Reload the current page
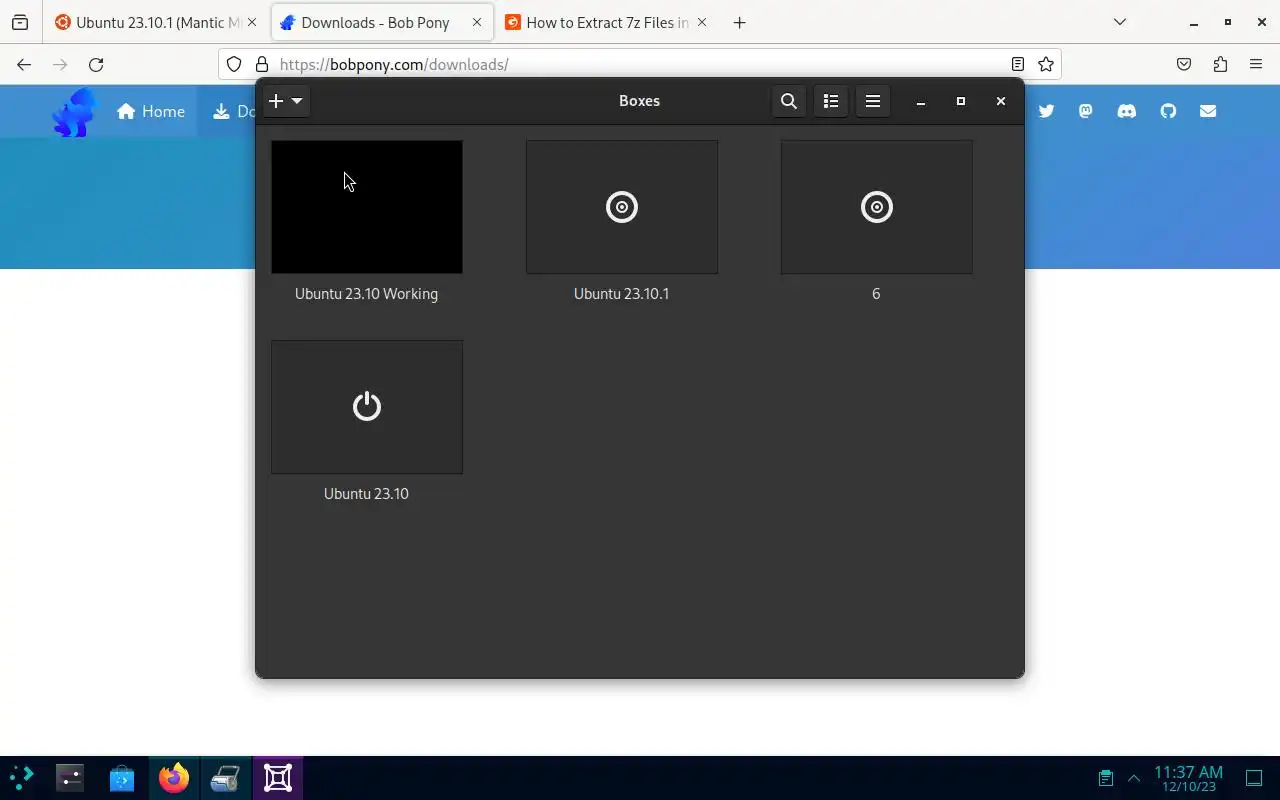Image resolution: width=1280 pixels, height=800 pixels. click(96, 64)
